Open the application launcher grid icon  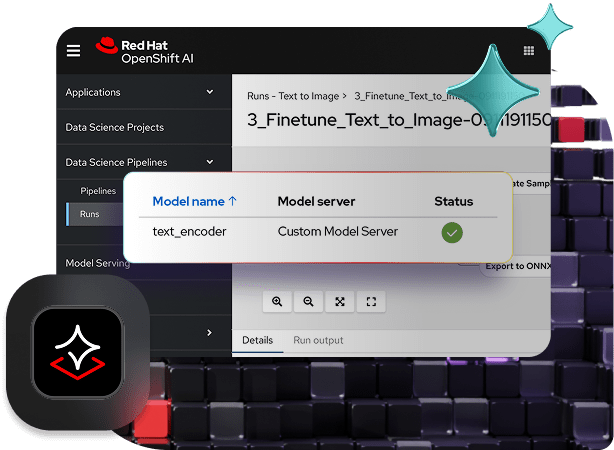pos(529,51)
